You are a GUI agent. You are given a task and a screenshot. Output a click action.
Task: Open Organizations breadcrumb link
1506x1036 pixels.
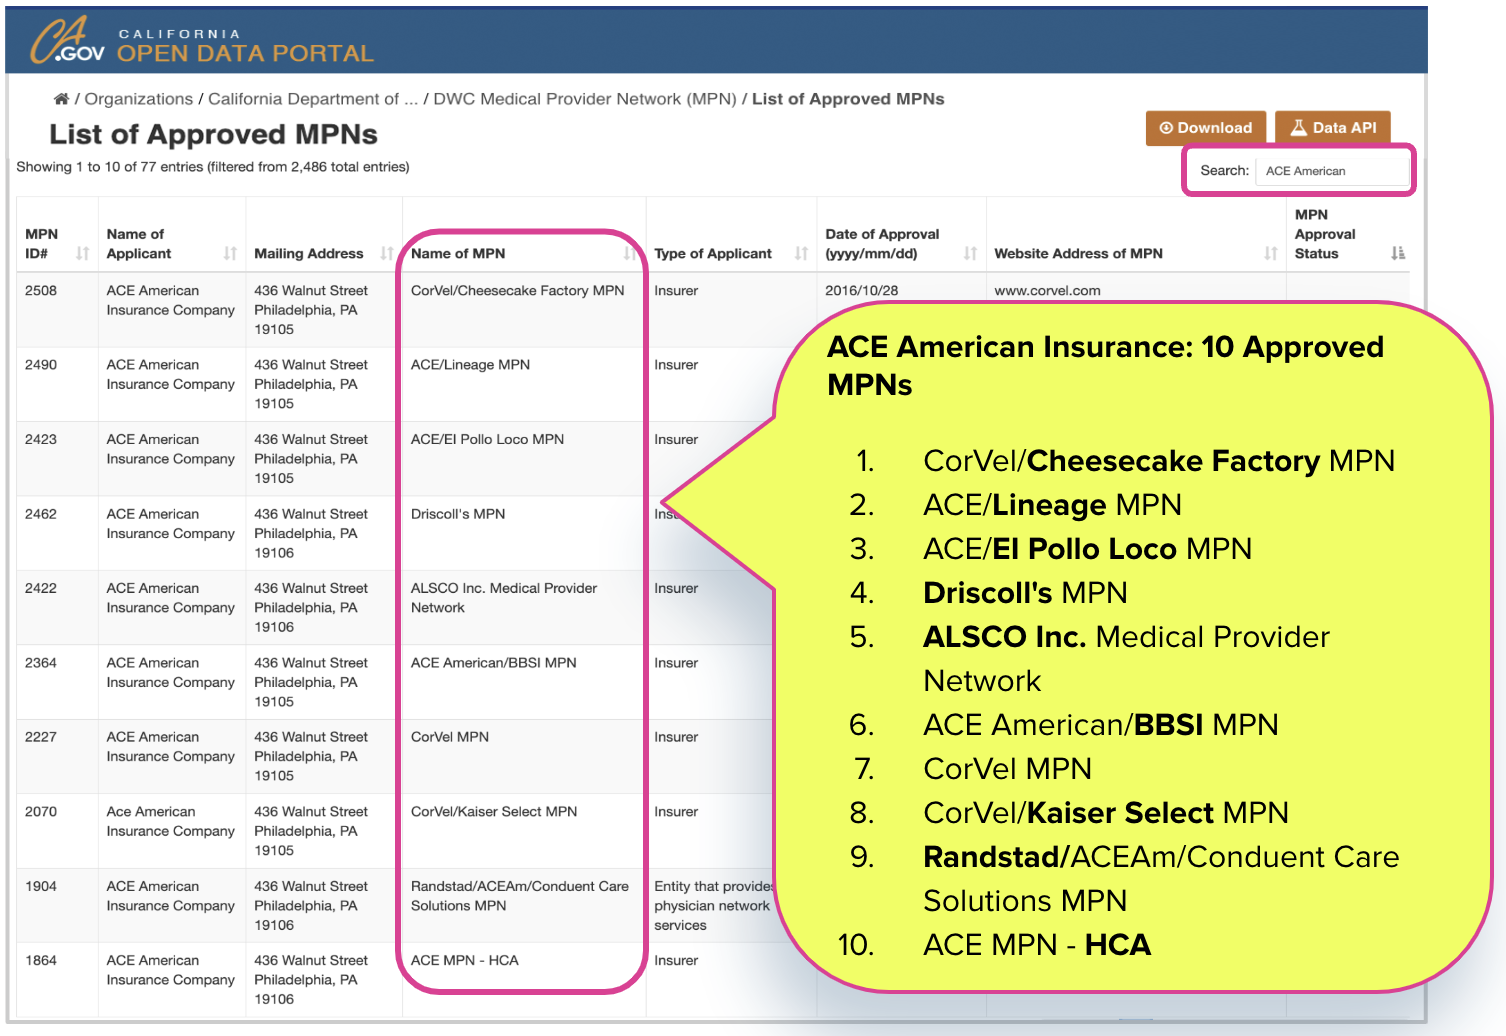pyautogui.click(x=139, y=99)
